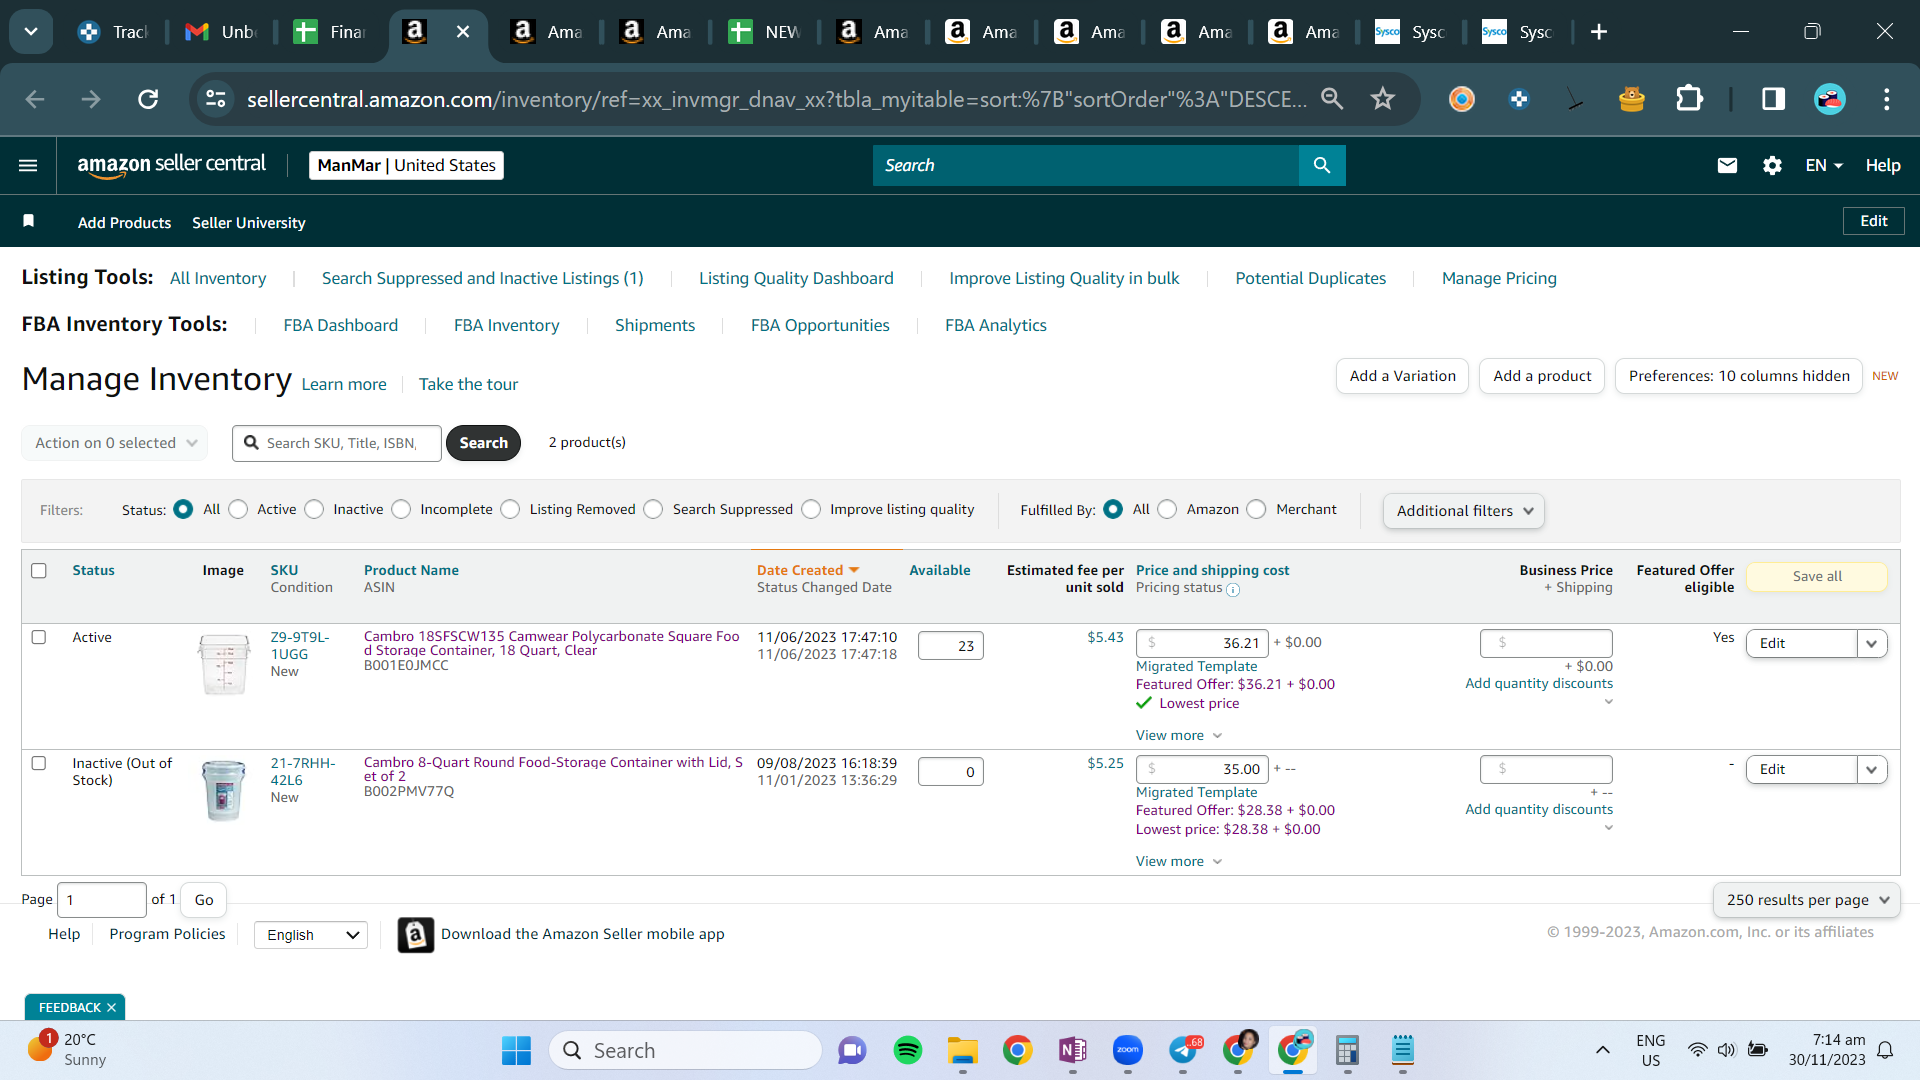Image resolution: width=1920 pixels, height=1080 pixels.
Task: Click the Save all button
Action: pyautogui.click(x=1817, y=577)
